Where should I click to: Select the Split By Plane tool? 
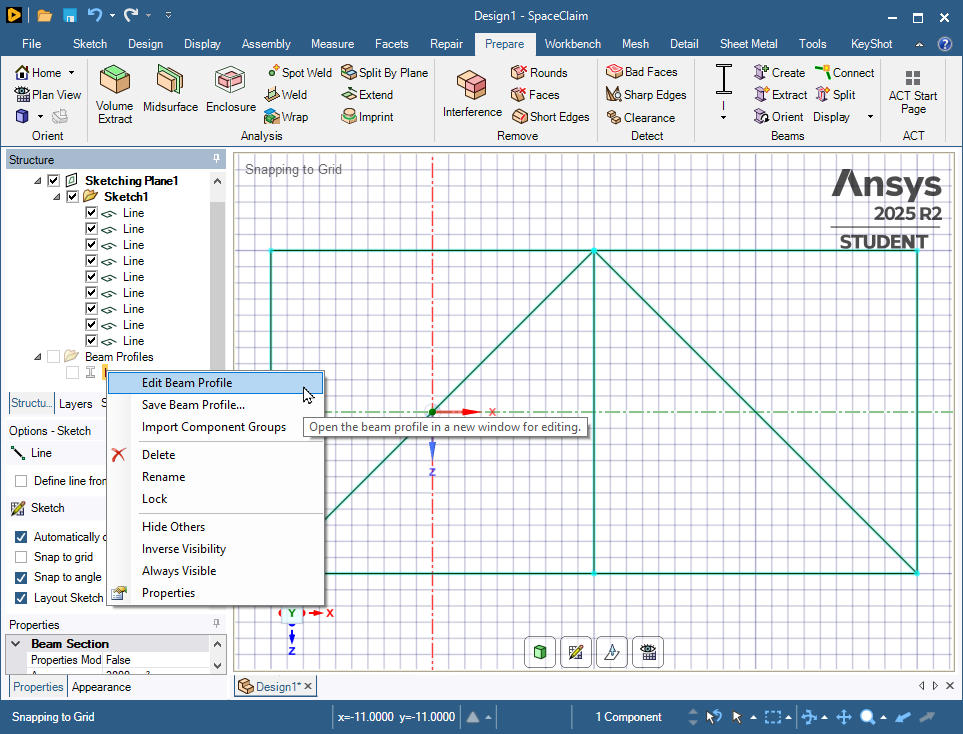(384, 73)
